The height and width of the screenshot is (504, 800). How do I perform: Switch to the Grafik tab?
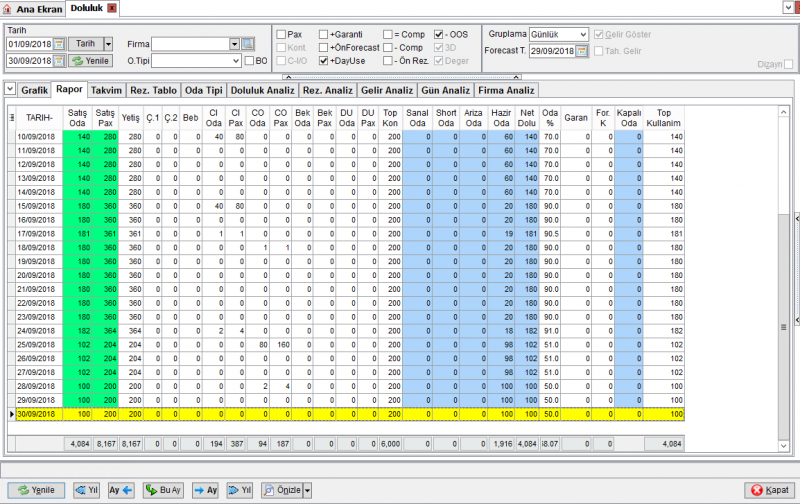coord(35,90)
